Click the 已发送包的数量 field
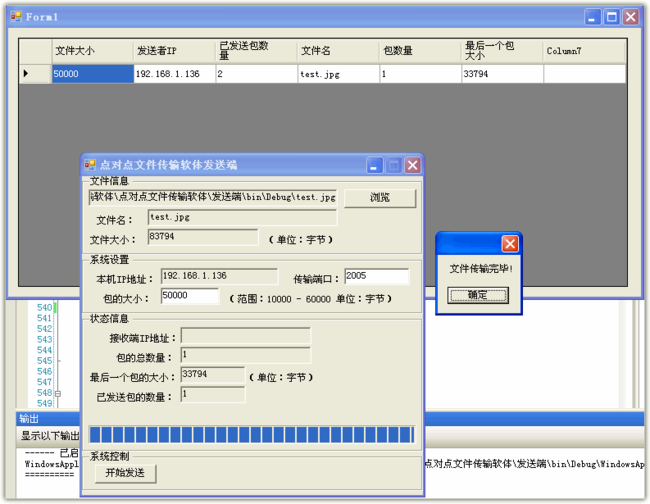 (x=213, y=395)
